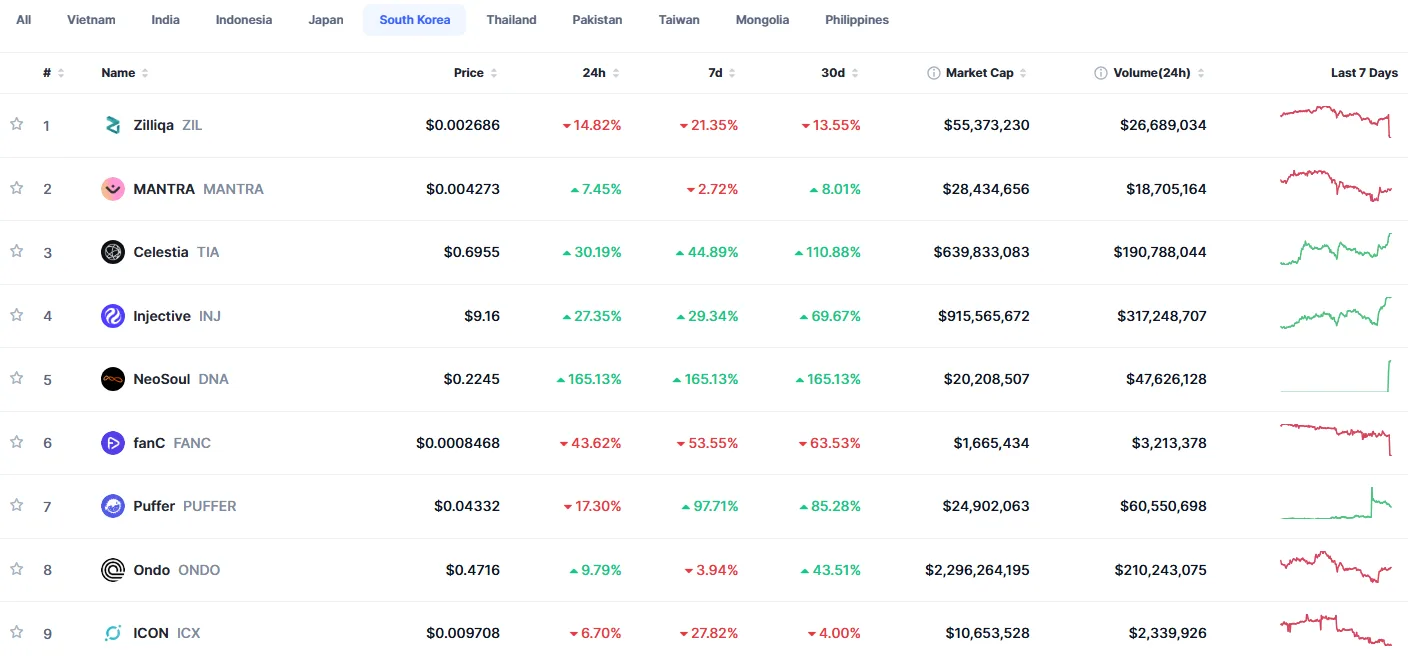1408x660 pixels.
Task: Switch to the Vietnam tab
Action: click(91, 20)
